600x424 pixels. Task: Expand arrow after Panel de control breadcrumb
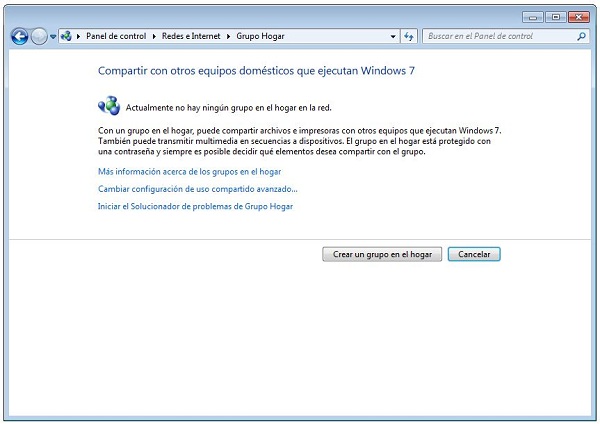coord(154,36)
